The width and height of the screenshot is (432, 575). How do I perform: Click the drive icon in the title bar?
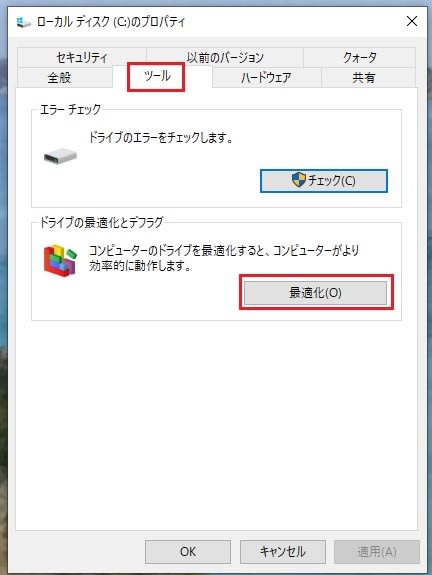coord(23,22)
